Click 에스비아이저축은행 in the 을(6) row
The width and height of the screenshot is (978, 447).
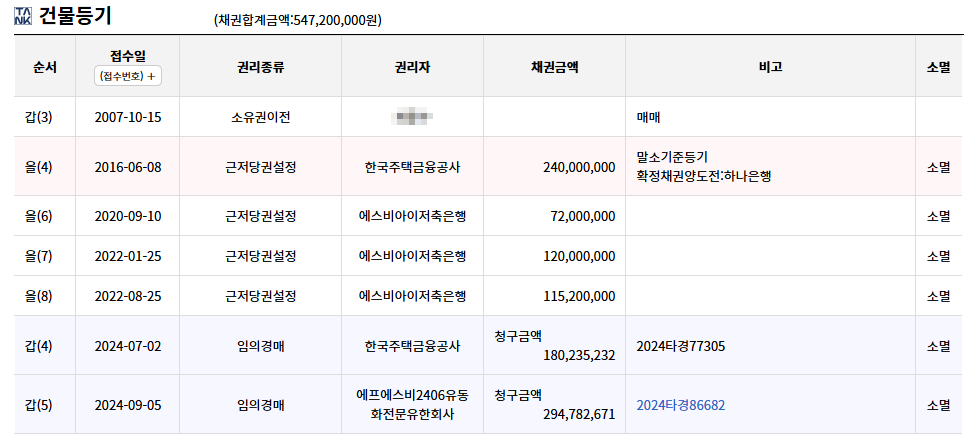click(412, 216)
